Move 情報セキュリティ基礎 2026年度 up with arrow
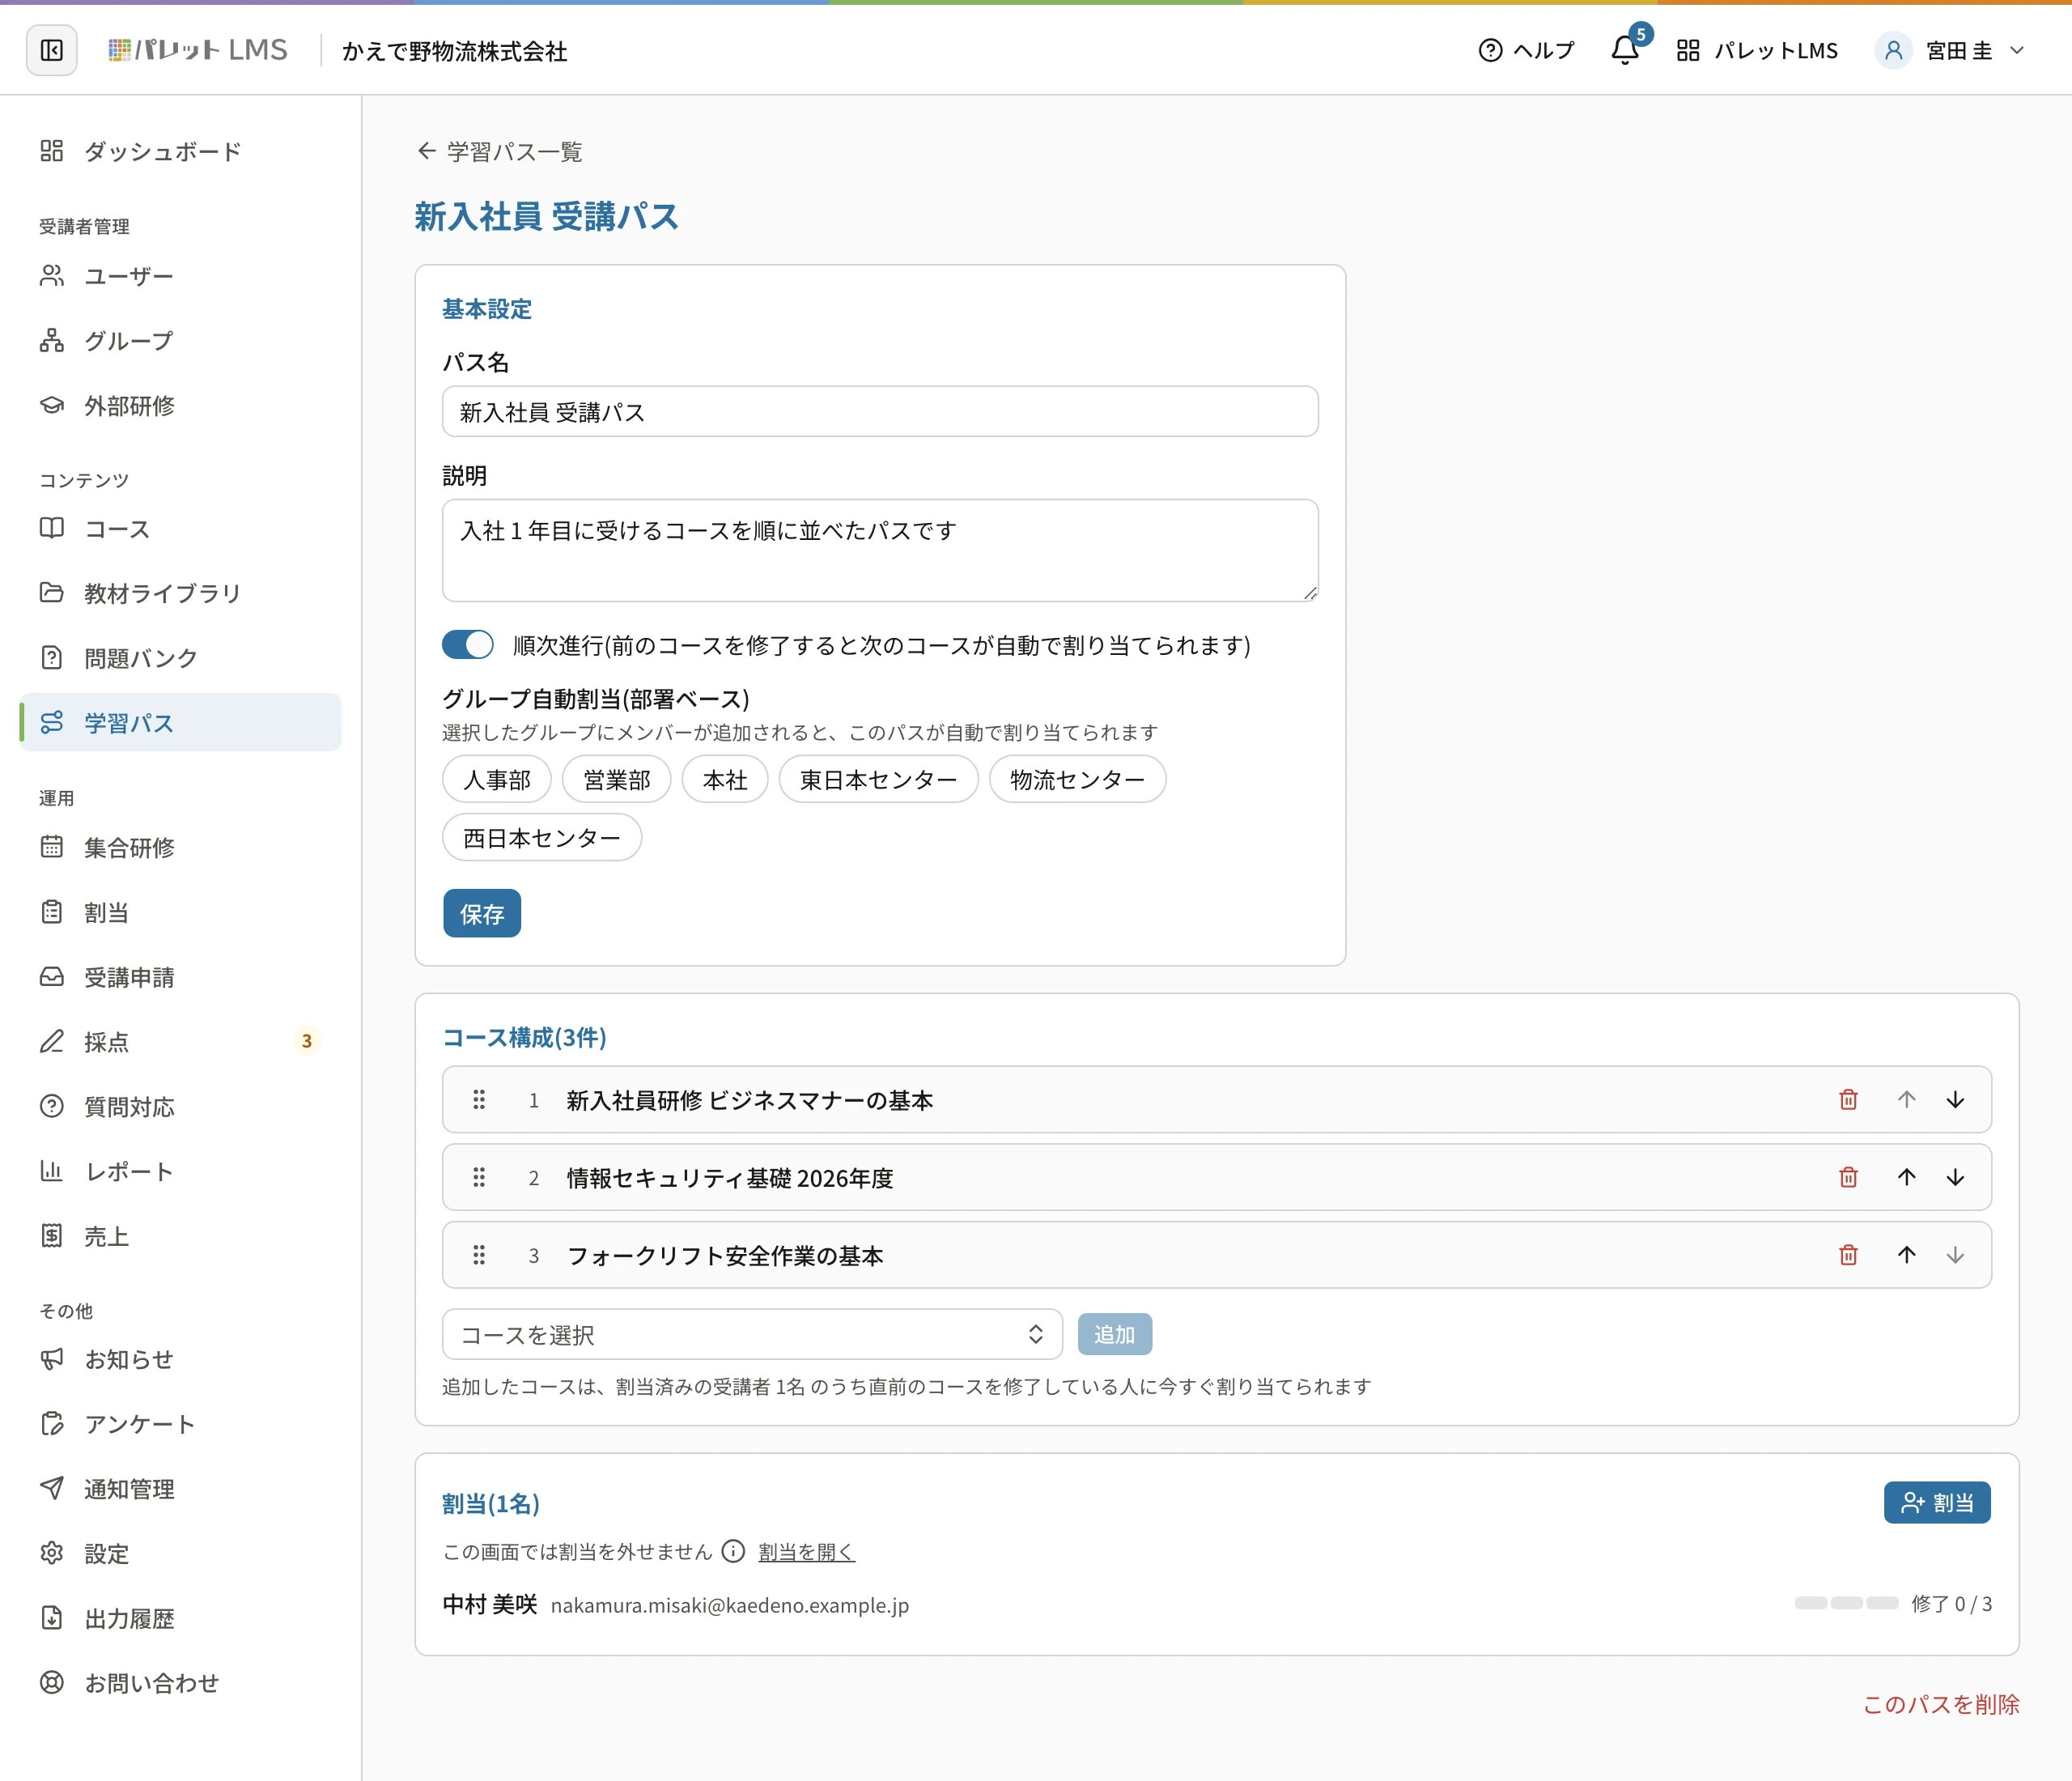The height and width of the screenshot is (1781, 2072). coord(1907,1177)
